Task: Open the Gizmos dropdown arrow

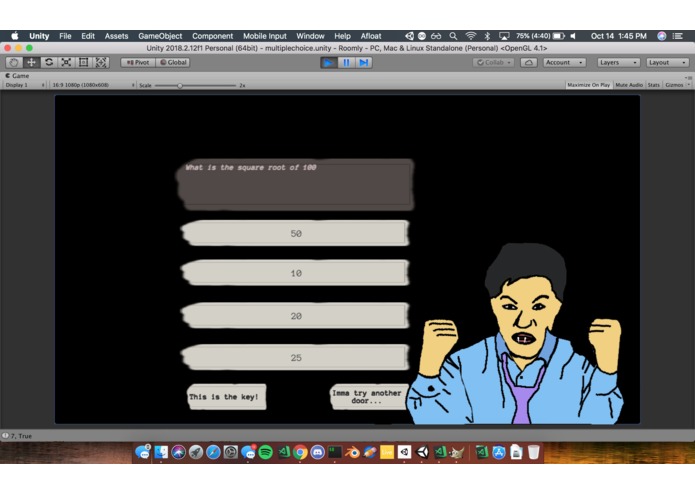Action: pos(688,85)
